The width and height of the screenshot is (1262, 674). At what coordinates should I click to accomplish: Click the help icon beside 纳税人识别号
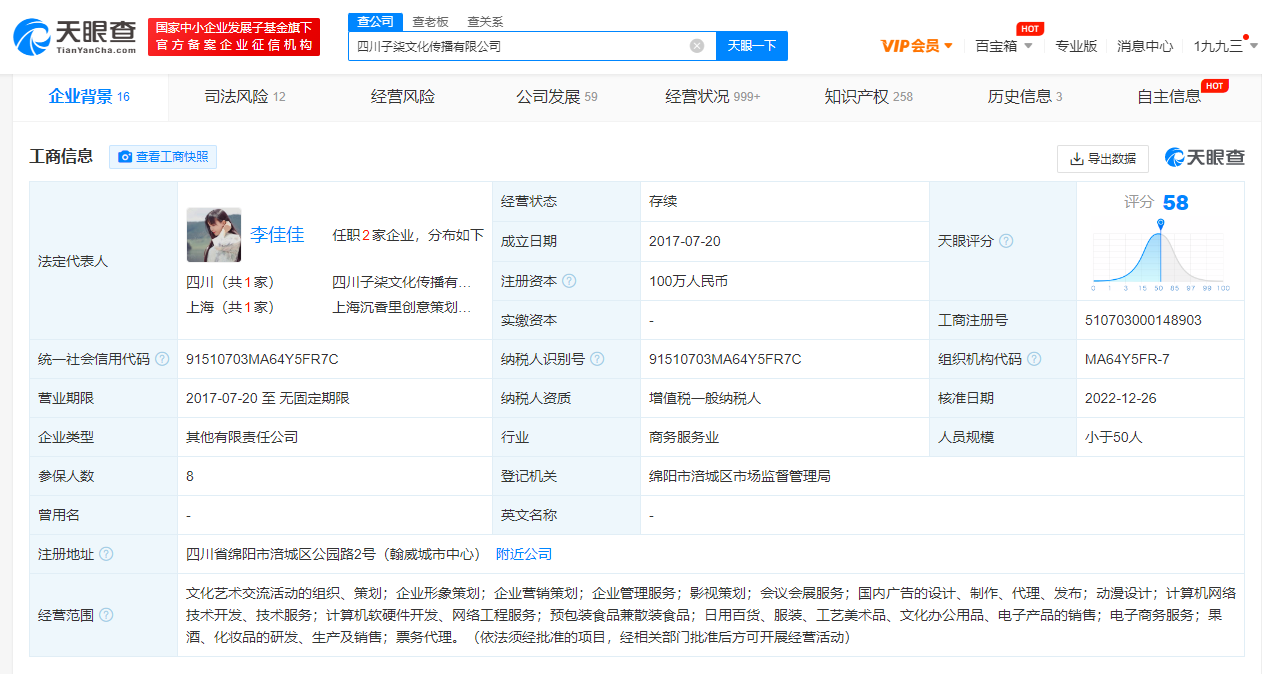point(597,359)
